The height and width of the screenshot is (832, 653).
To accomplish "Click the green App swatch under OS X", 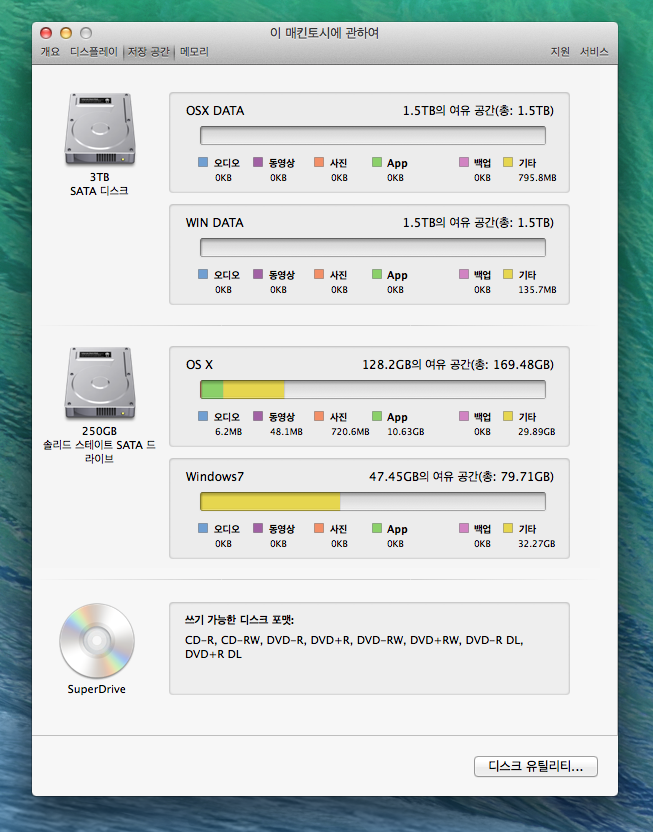I will (377, 417).
